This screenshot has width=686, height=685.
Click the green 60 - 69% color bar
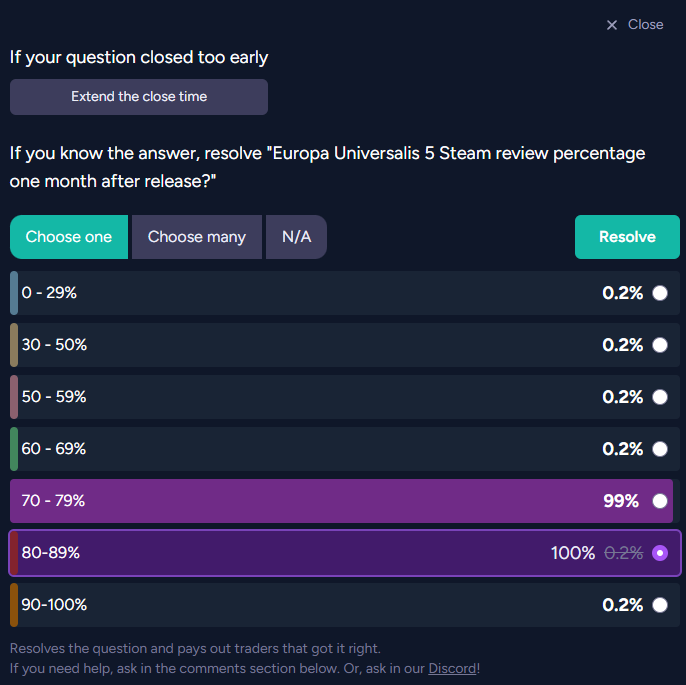[x=14, y=449]
